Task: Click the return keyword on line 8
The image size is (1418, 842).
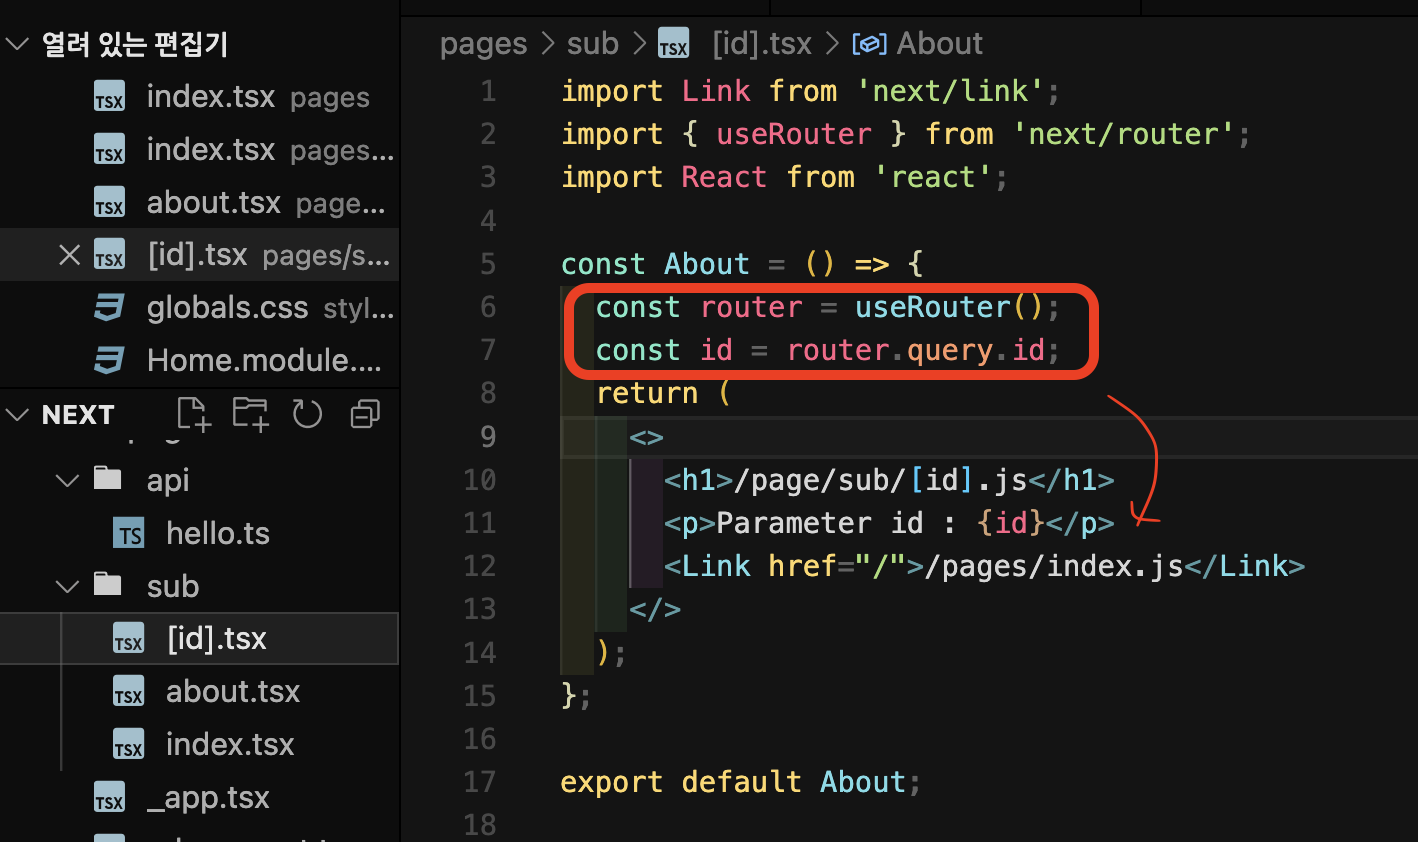Action: pos(647,393)
